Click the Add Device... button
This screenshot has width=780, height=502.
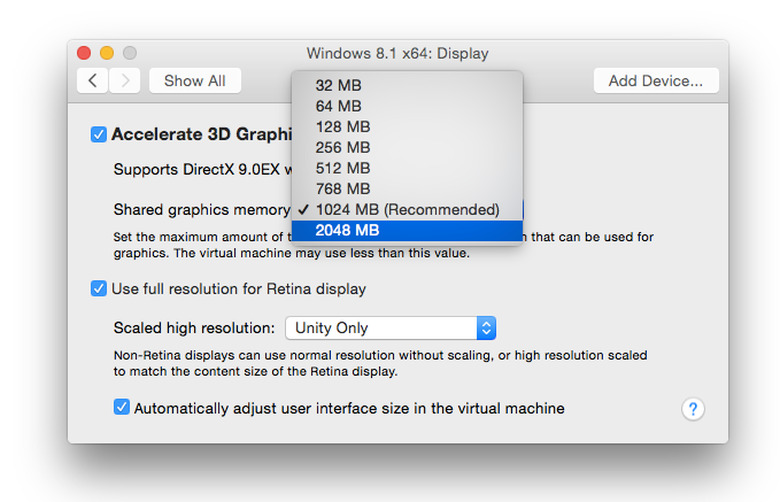pyautogui.click(x=656, y=81)
